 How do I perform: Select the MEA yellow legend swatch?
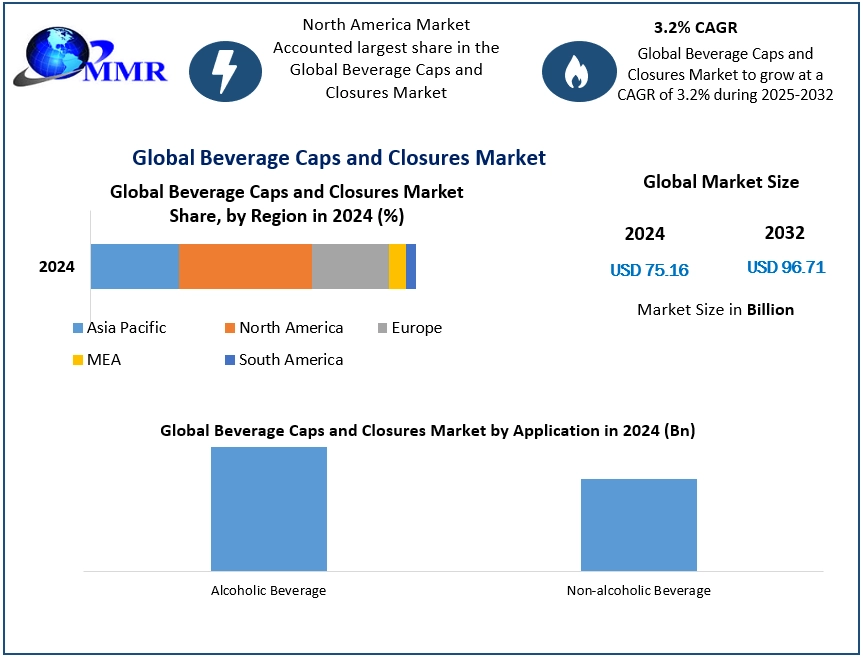click(x=78, y=360)
